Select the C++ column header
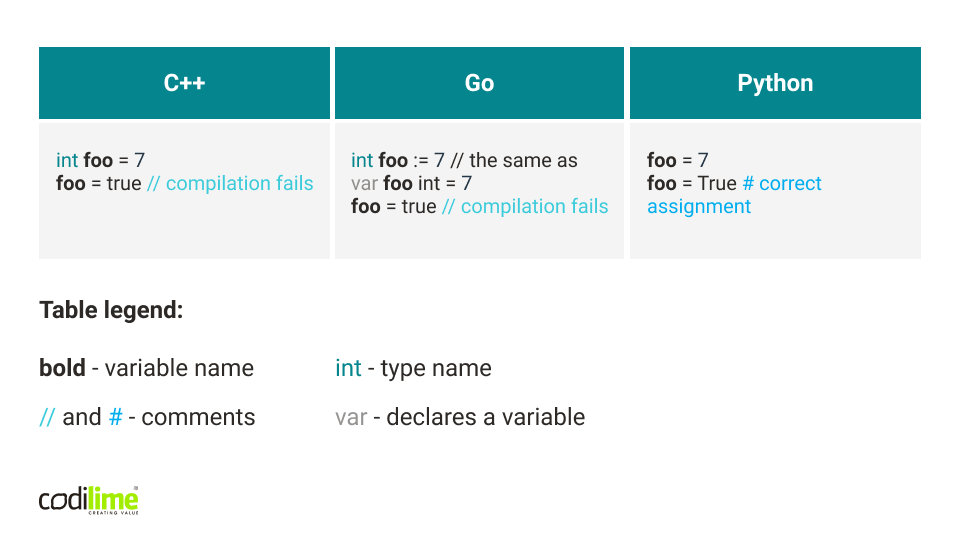The image size is (960, 540). (184, 83)
